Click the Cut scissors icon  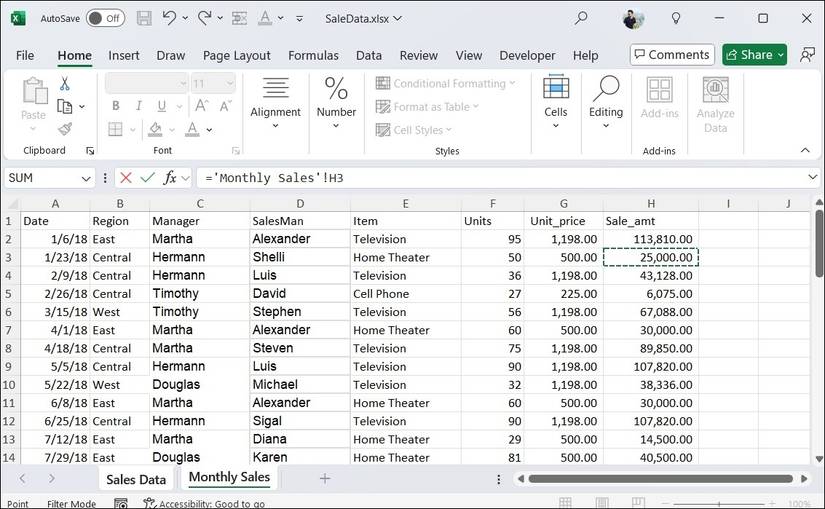pyautogui.click(x=65, y=84)
